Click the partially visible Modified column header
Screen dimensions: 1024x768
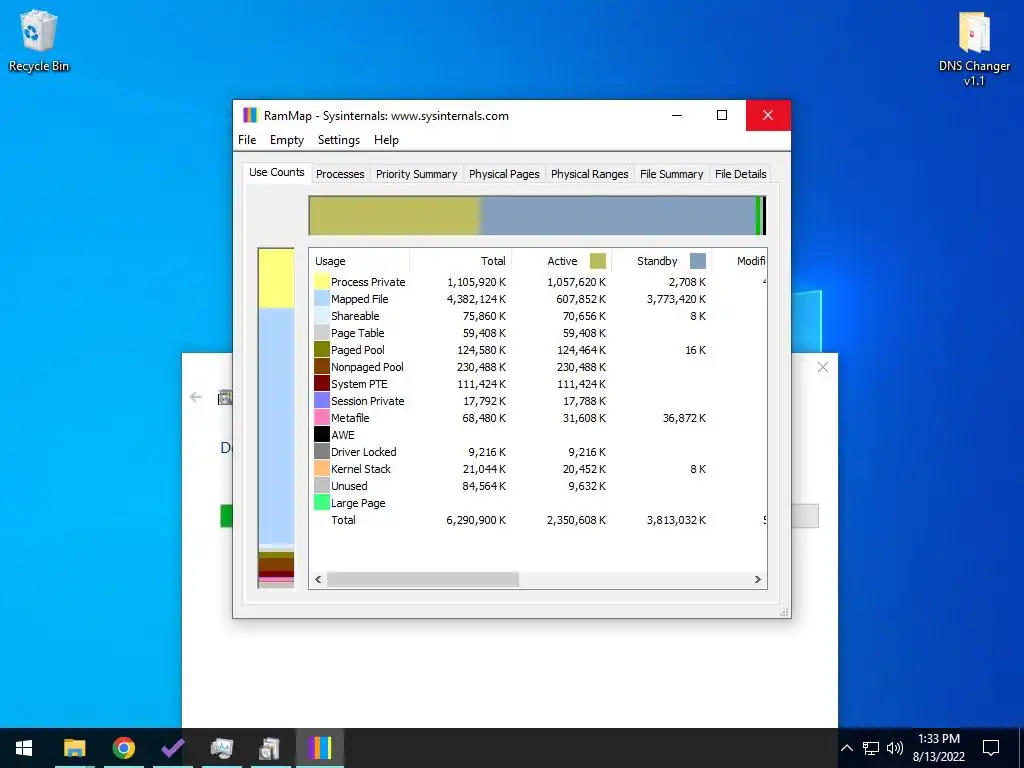tap(739, 261)
